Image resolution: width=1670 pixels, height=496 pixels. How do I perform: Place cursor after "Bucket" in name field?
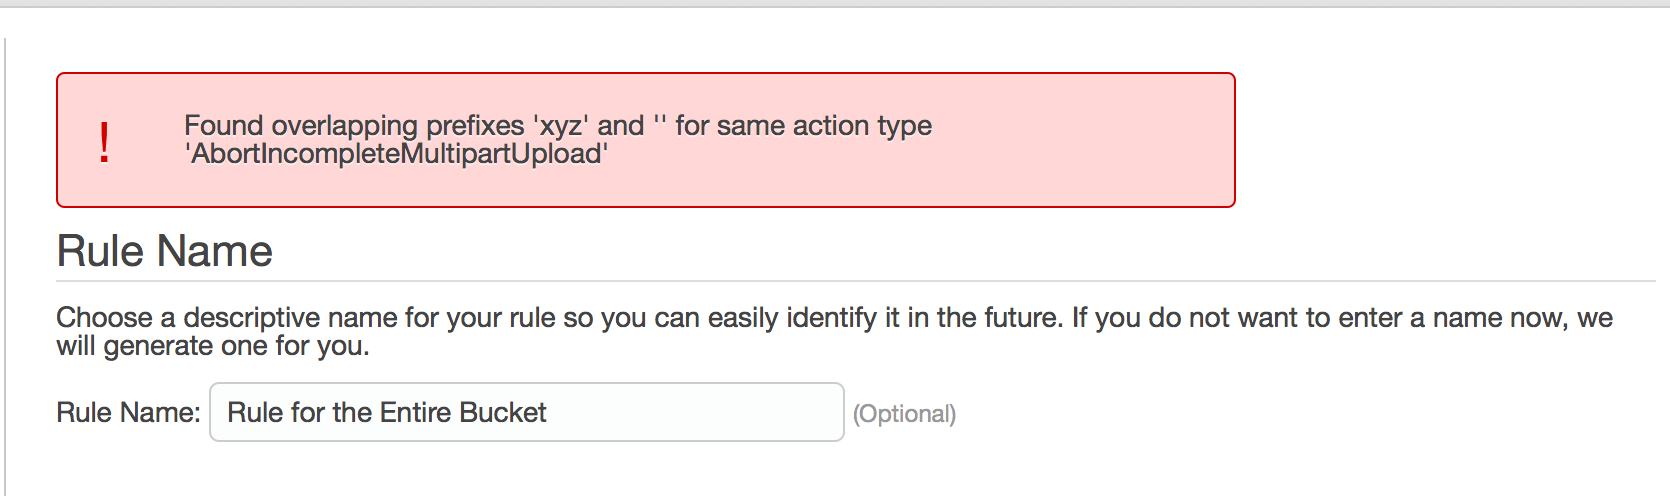click(548, 413)
